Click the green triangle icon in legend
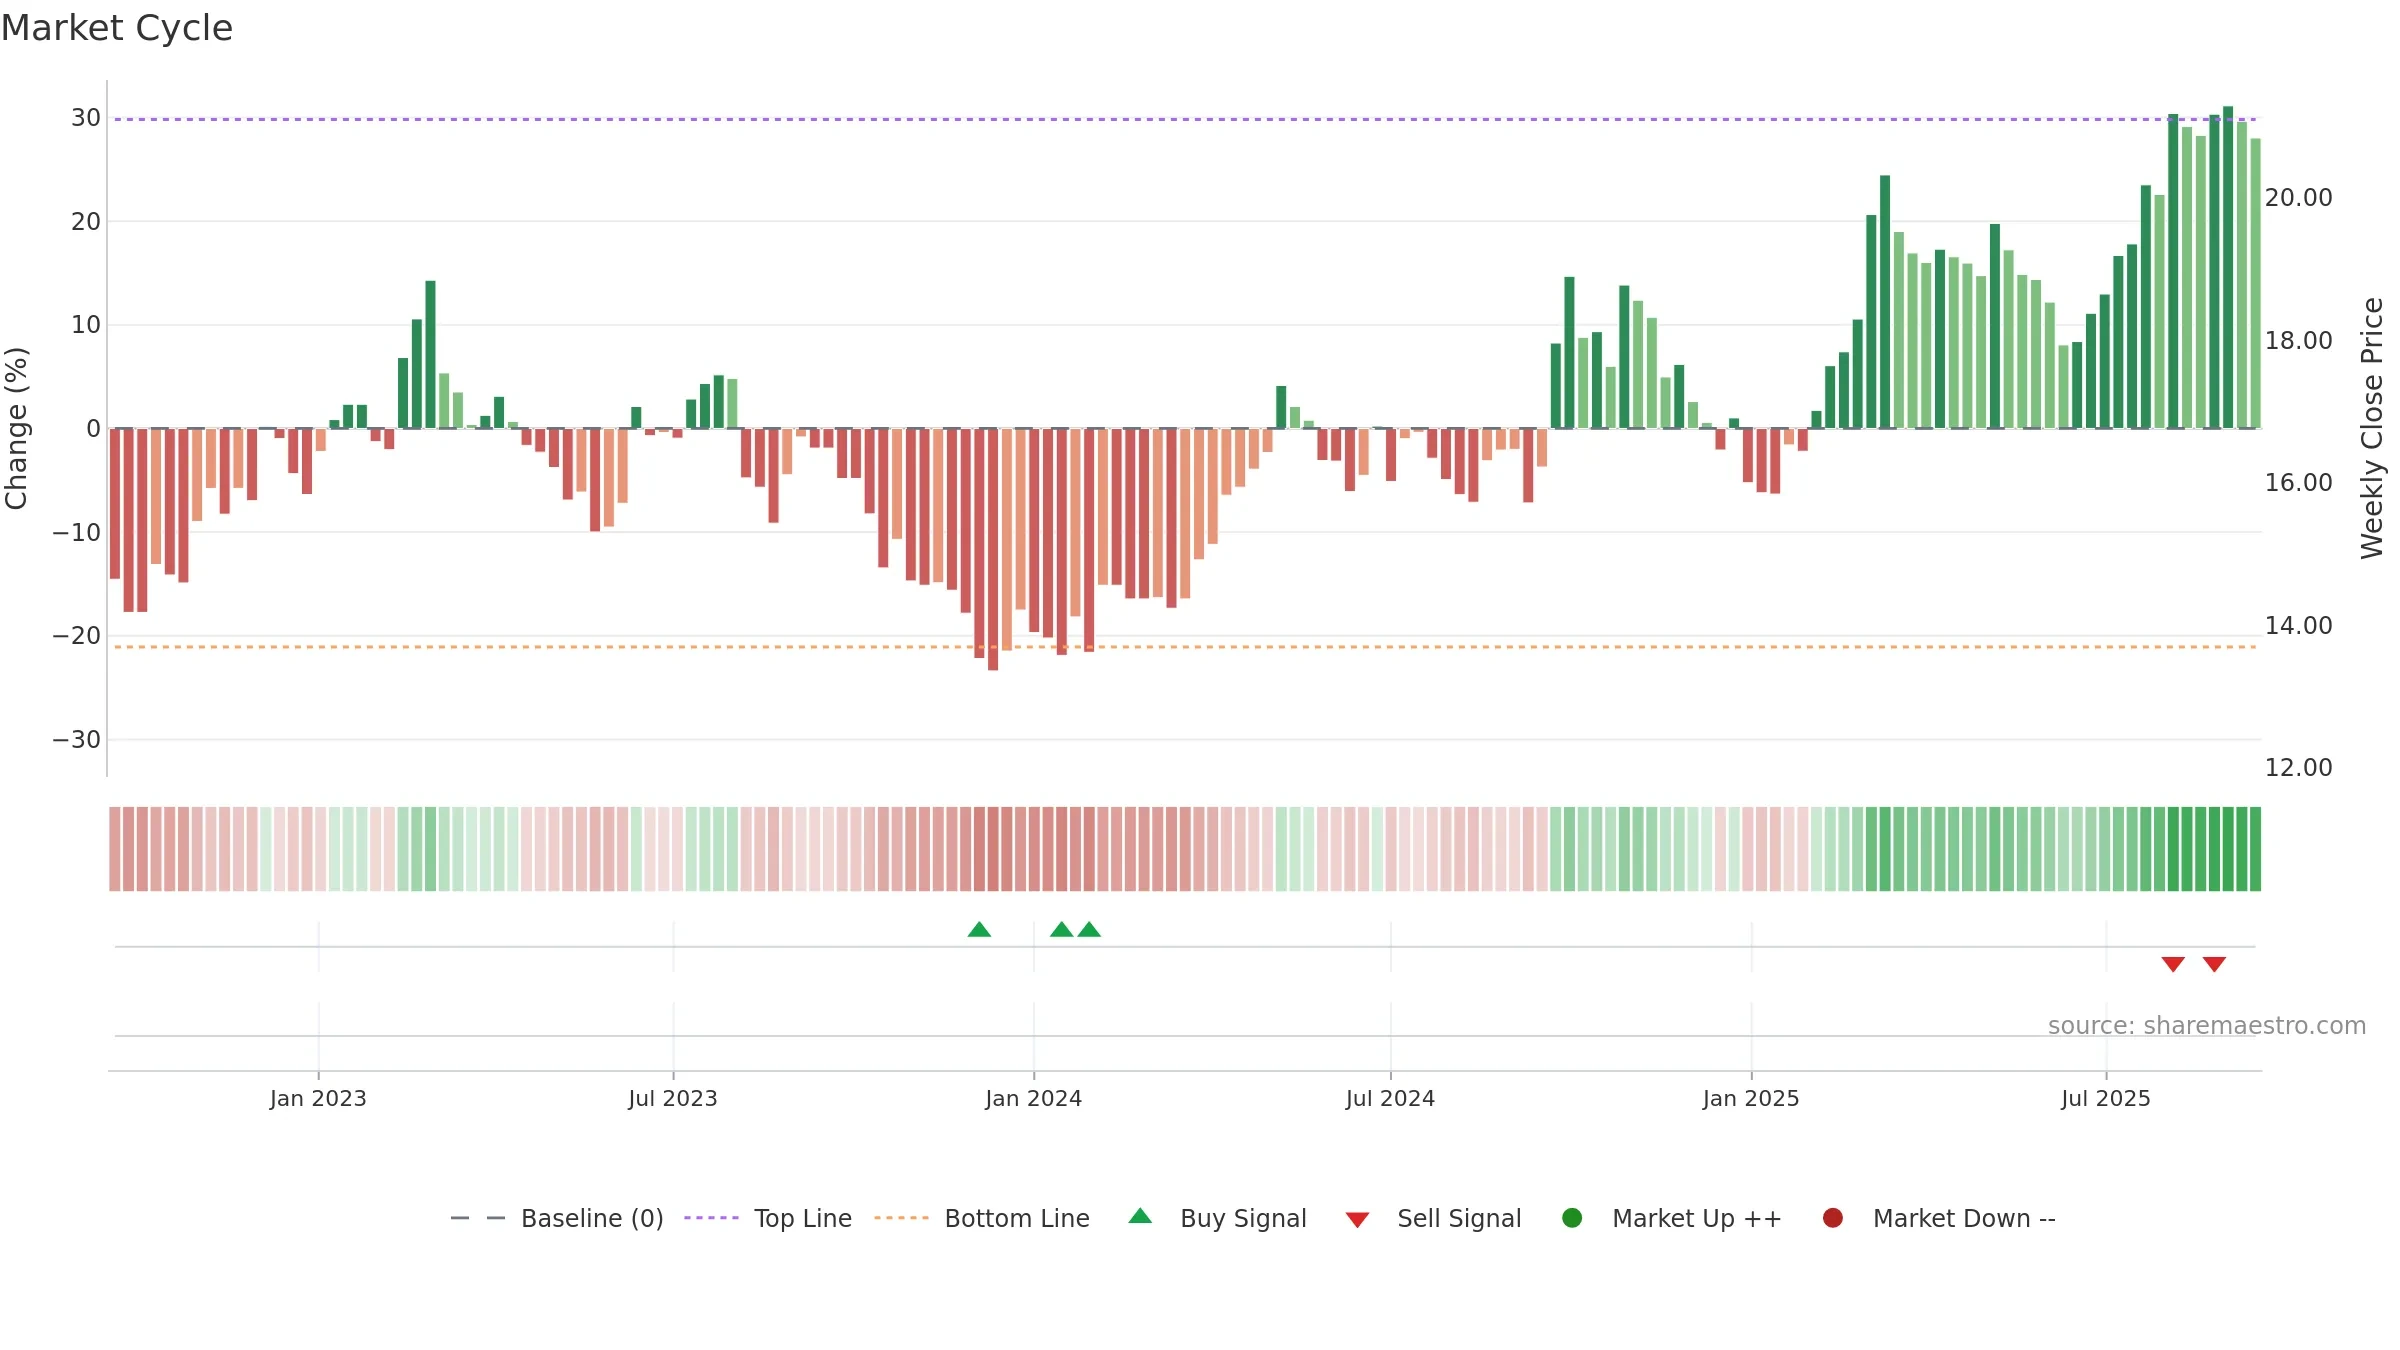 coord(1140,1216)
